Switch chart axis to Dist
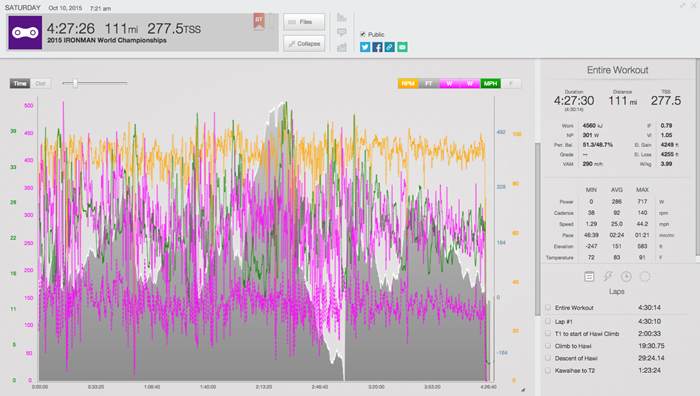The width and height of the screenshot is (700, 396). (x=41, y=83)
